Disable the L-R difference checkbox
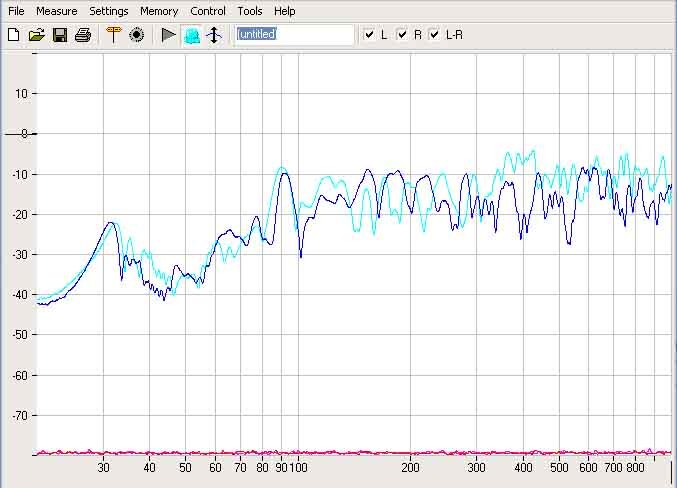 pos(435,35)
